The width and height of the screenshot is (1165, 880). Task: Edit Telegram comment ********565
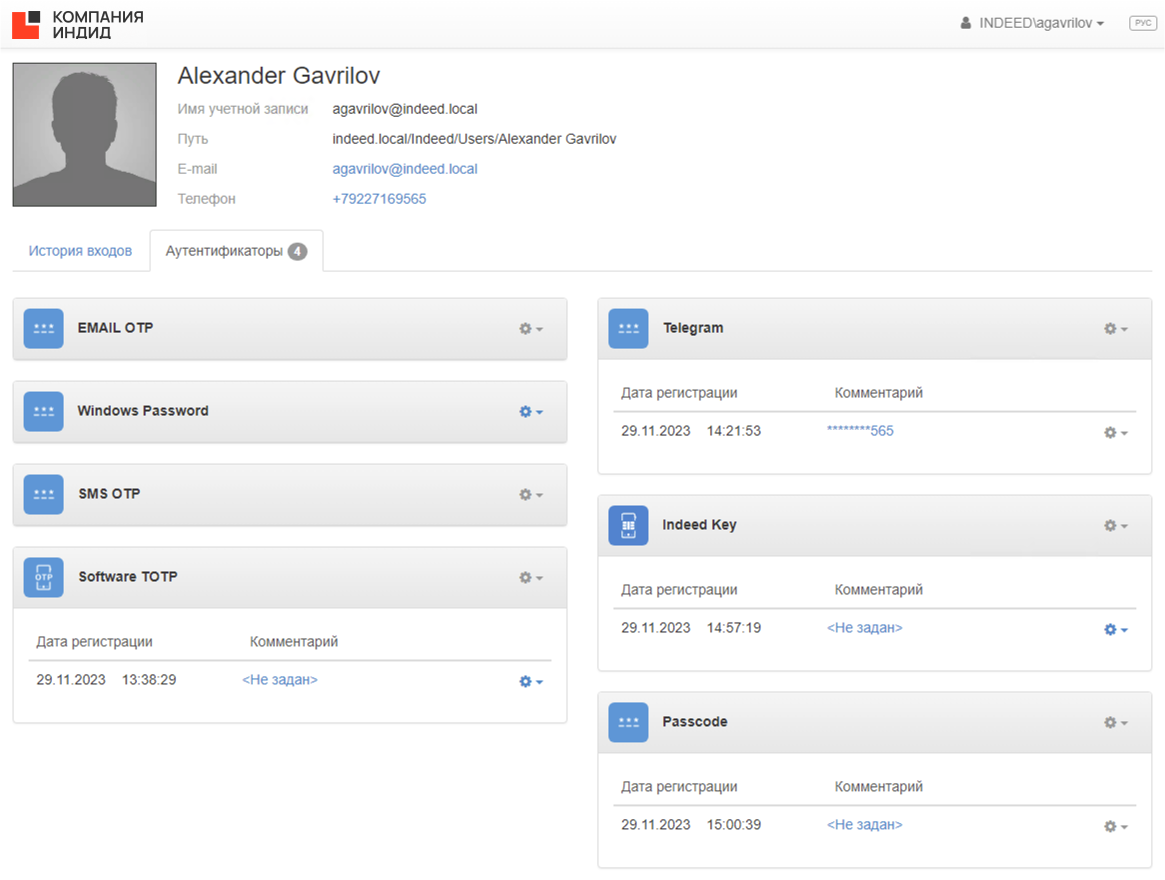click(860, 431)
